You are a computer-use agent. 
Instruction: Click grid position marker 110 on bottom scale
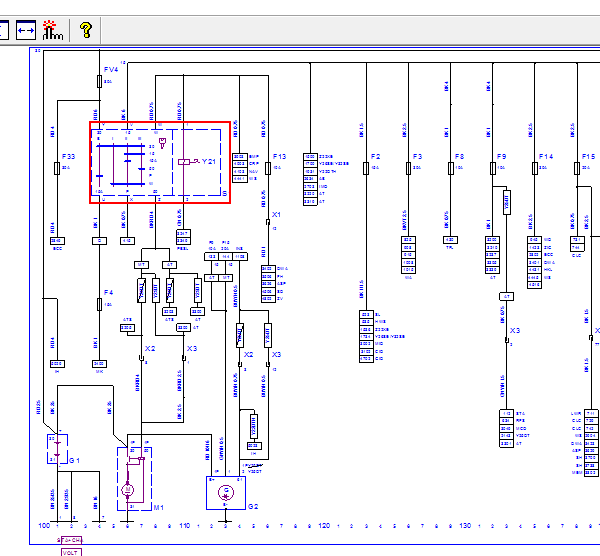pyautogui.click(x=185, y=526)
